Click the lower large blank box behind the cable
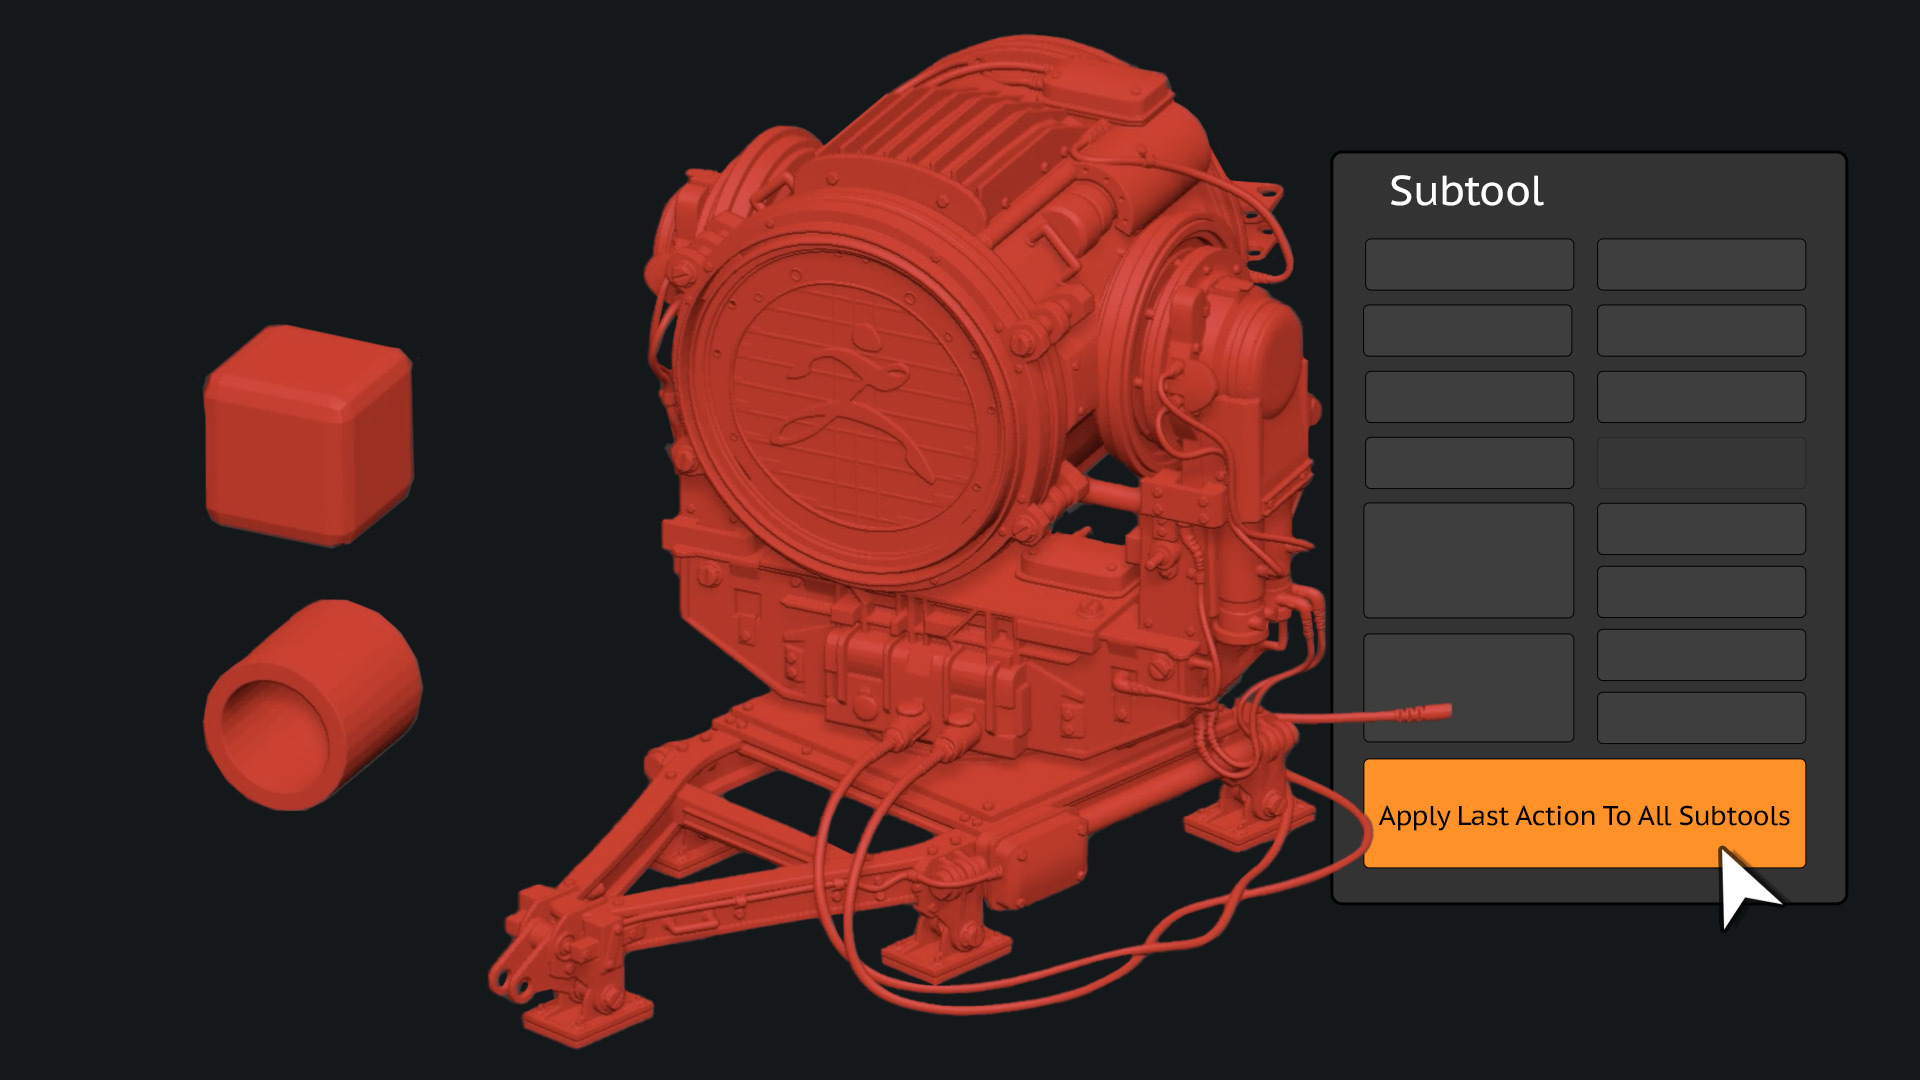1920x1080 pixels. tap(1469, 687)
